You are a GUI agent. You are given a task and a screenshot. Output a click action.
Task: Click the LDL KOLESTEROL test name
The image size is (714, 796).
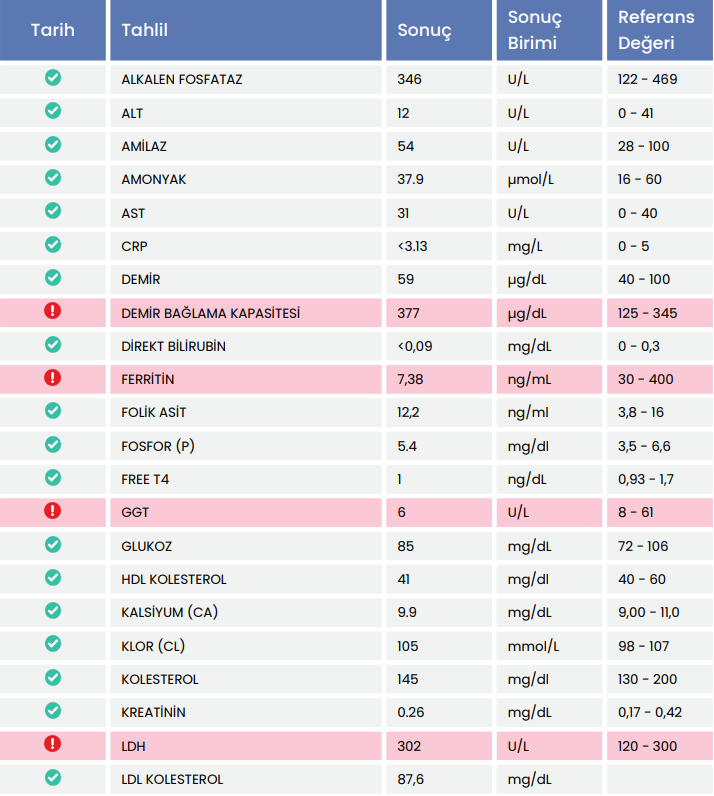click(172, 780)
